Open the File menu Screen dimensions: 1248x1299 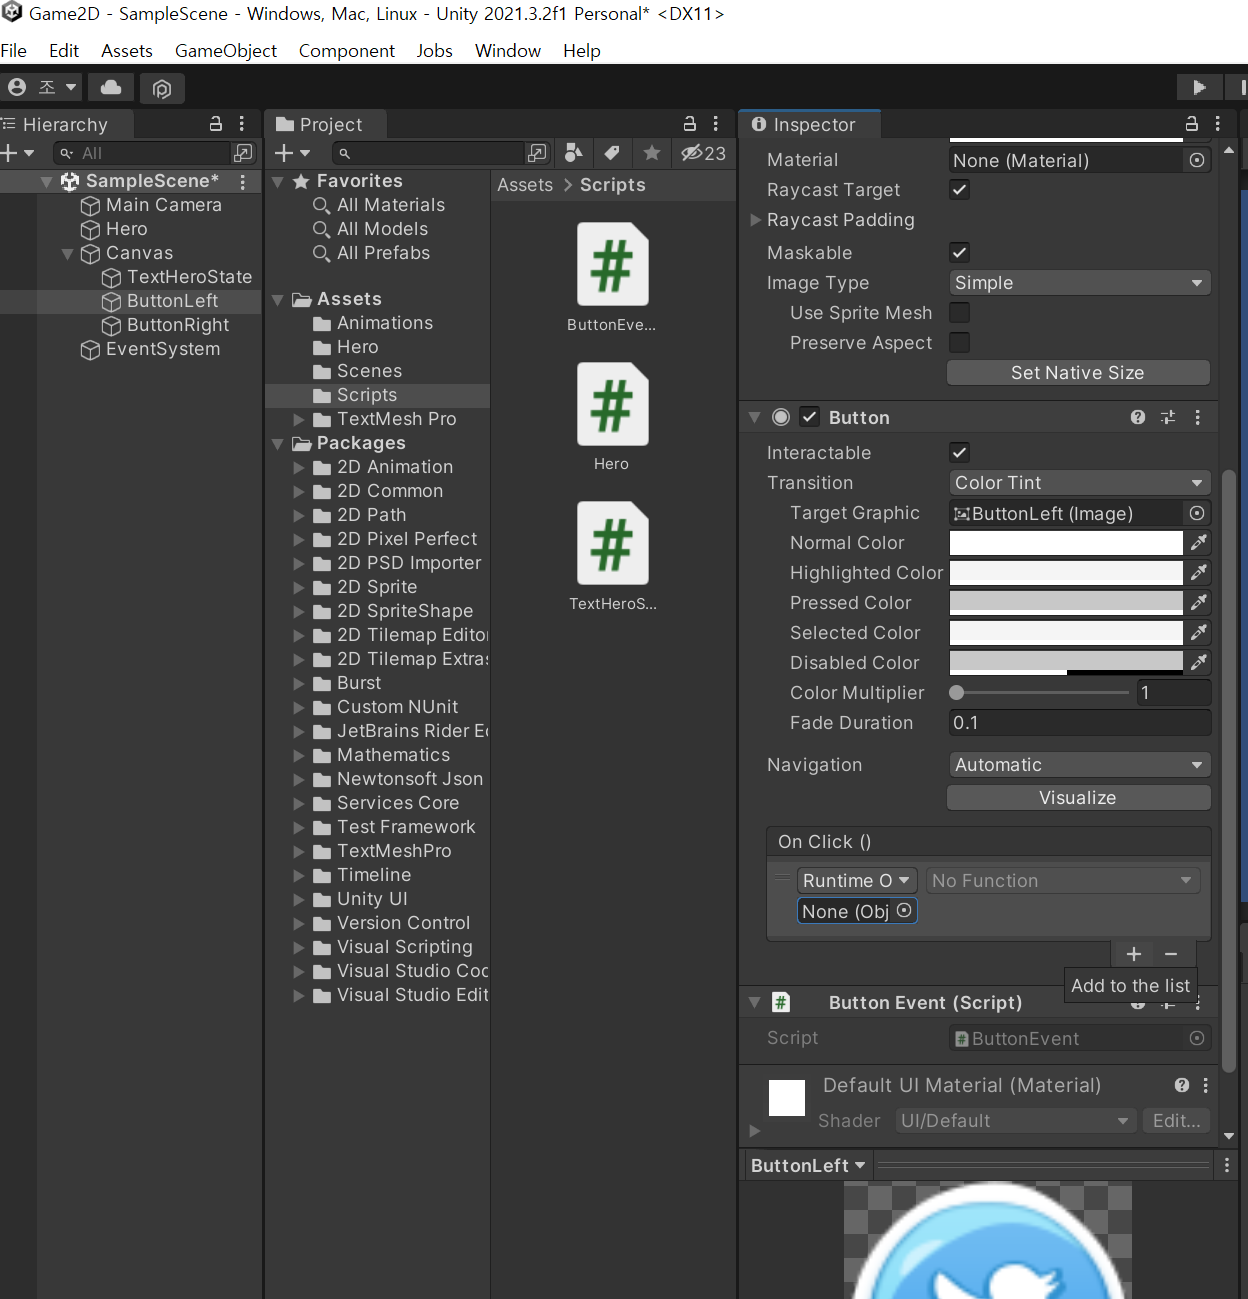pos(14,51)
